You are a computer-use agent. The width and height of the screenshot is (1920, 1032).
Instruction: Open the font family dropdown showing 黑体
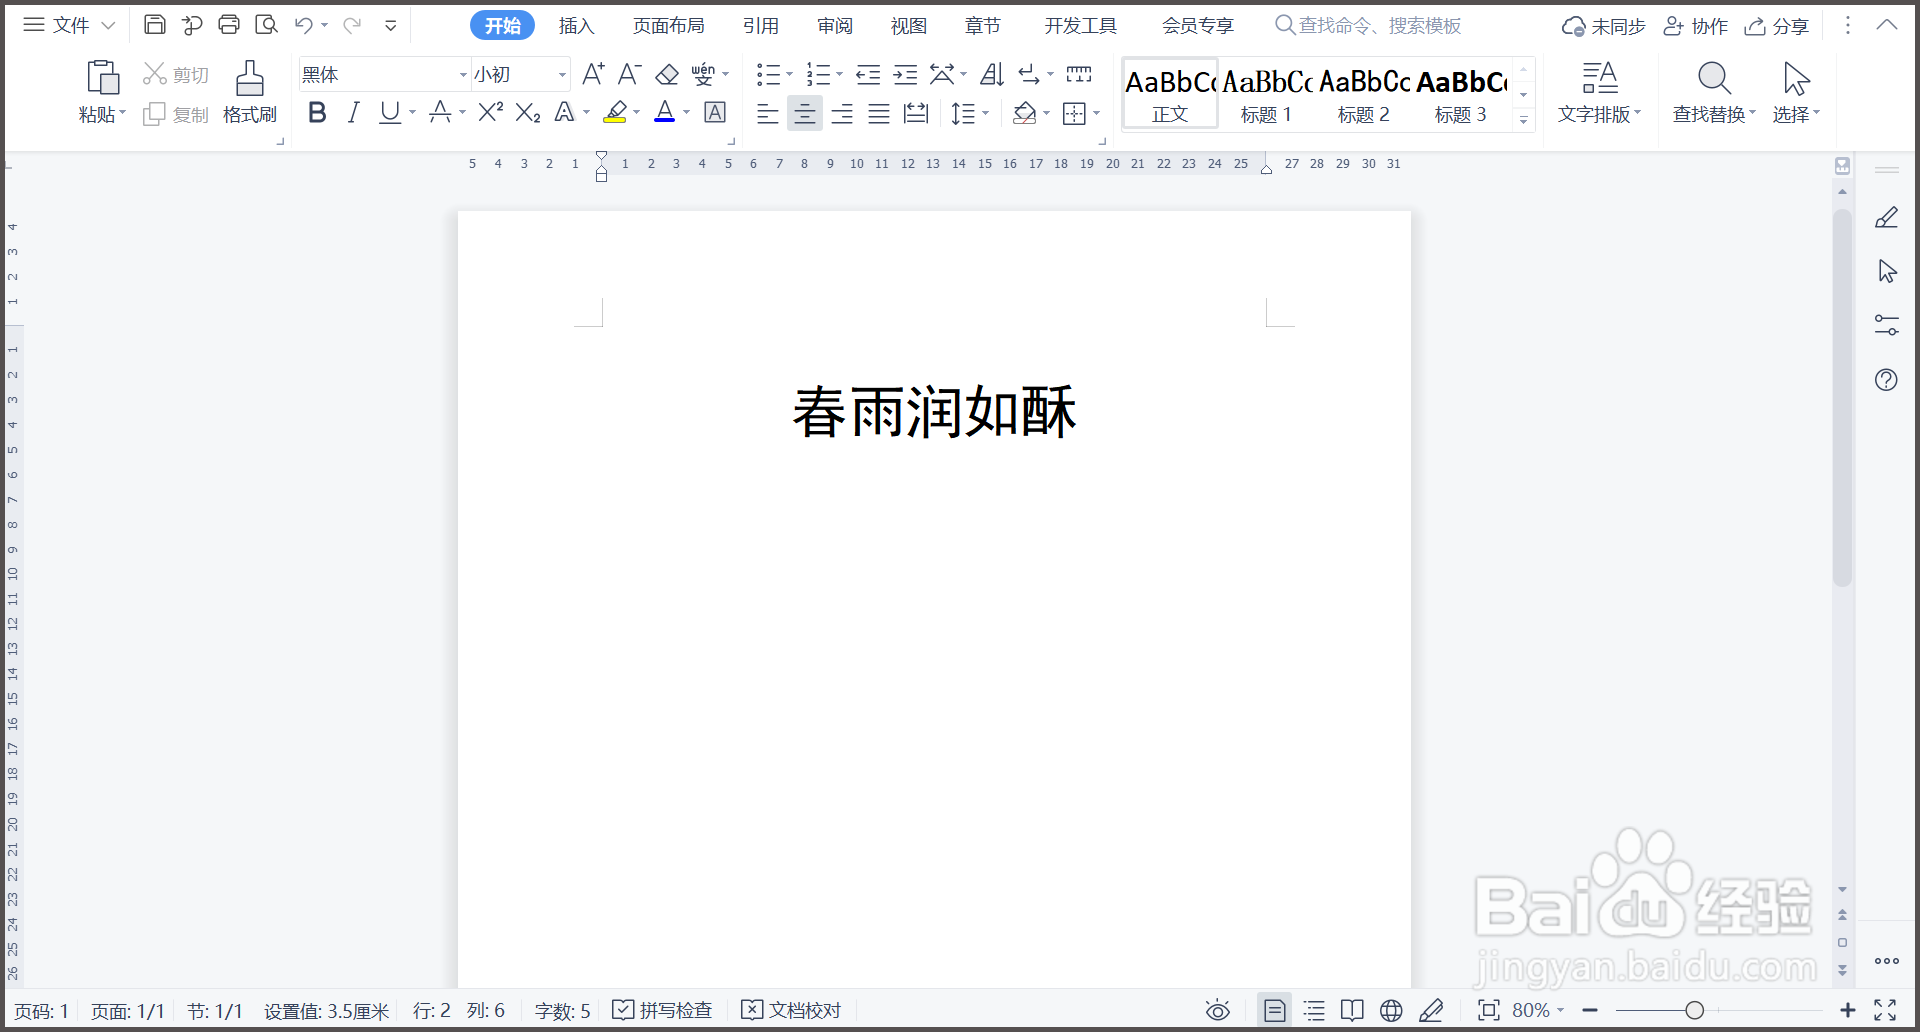tap(461, 74)
